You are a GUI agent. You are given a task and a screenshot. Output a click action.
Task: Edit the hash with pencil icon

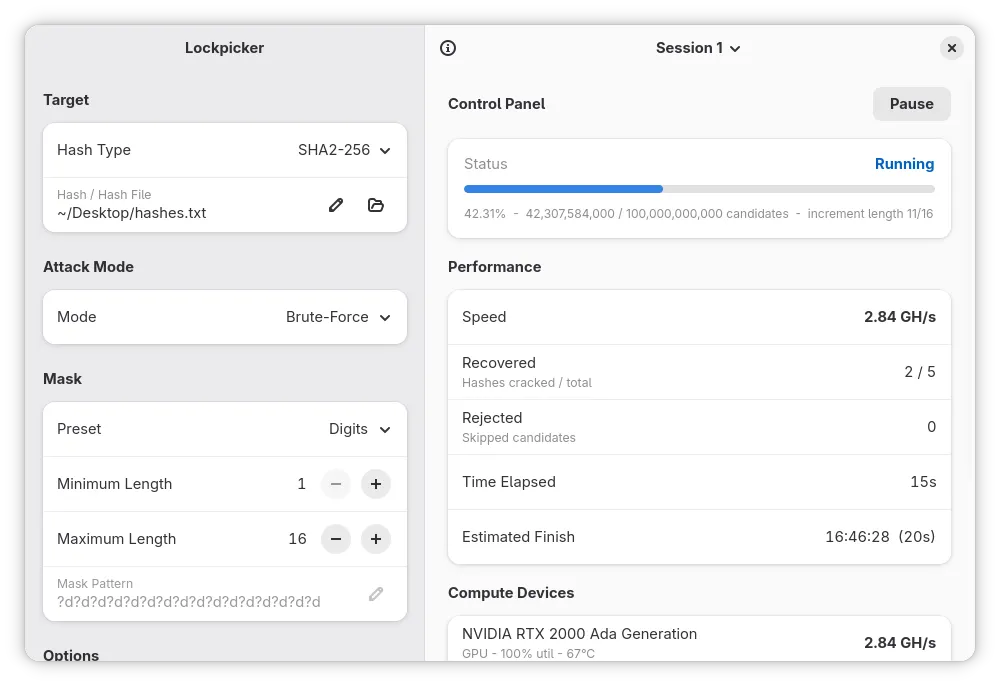click(x=336, y=205)
